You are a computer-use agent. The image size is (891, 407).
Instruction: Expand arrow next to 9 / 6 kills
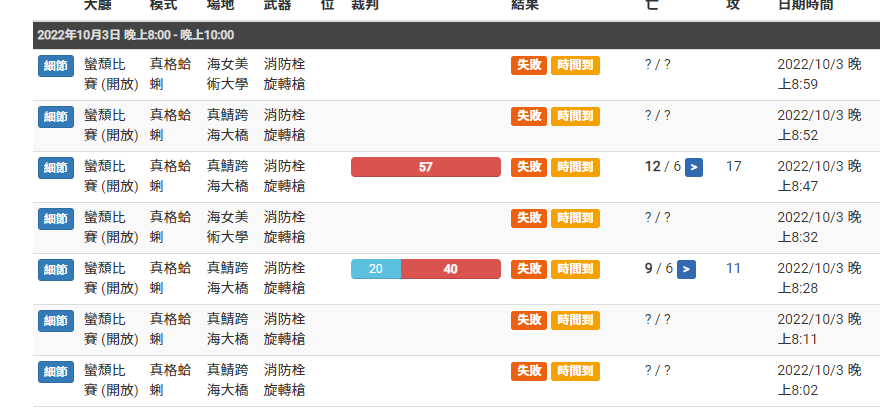pyautogui.click(x=686, y=269)
